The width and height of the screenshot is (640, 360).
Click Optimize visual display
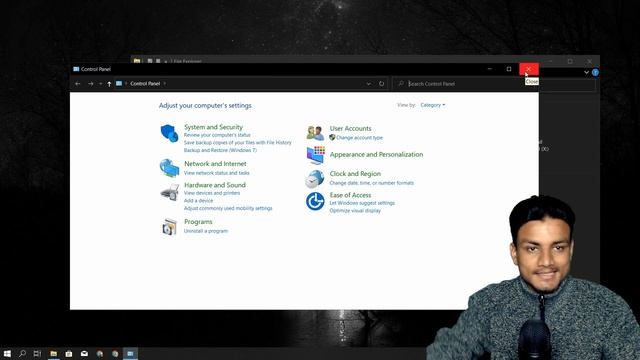coord(355,211)
